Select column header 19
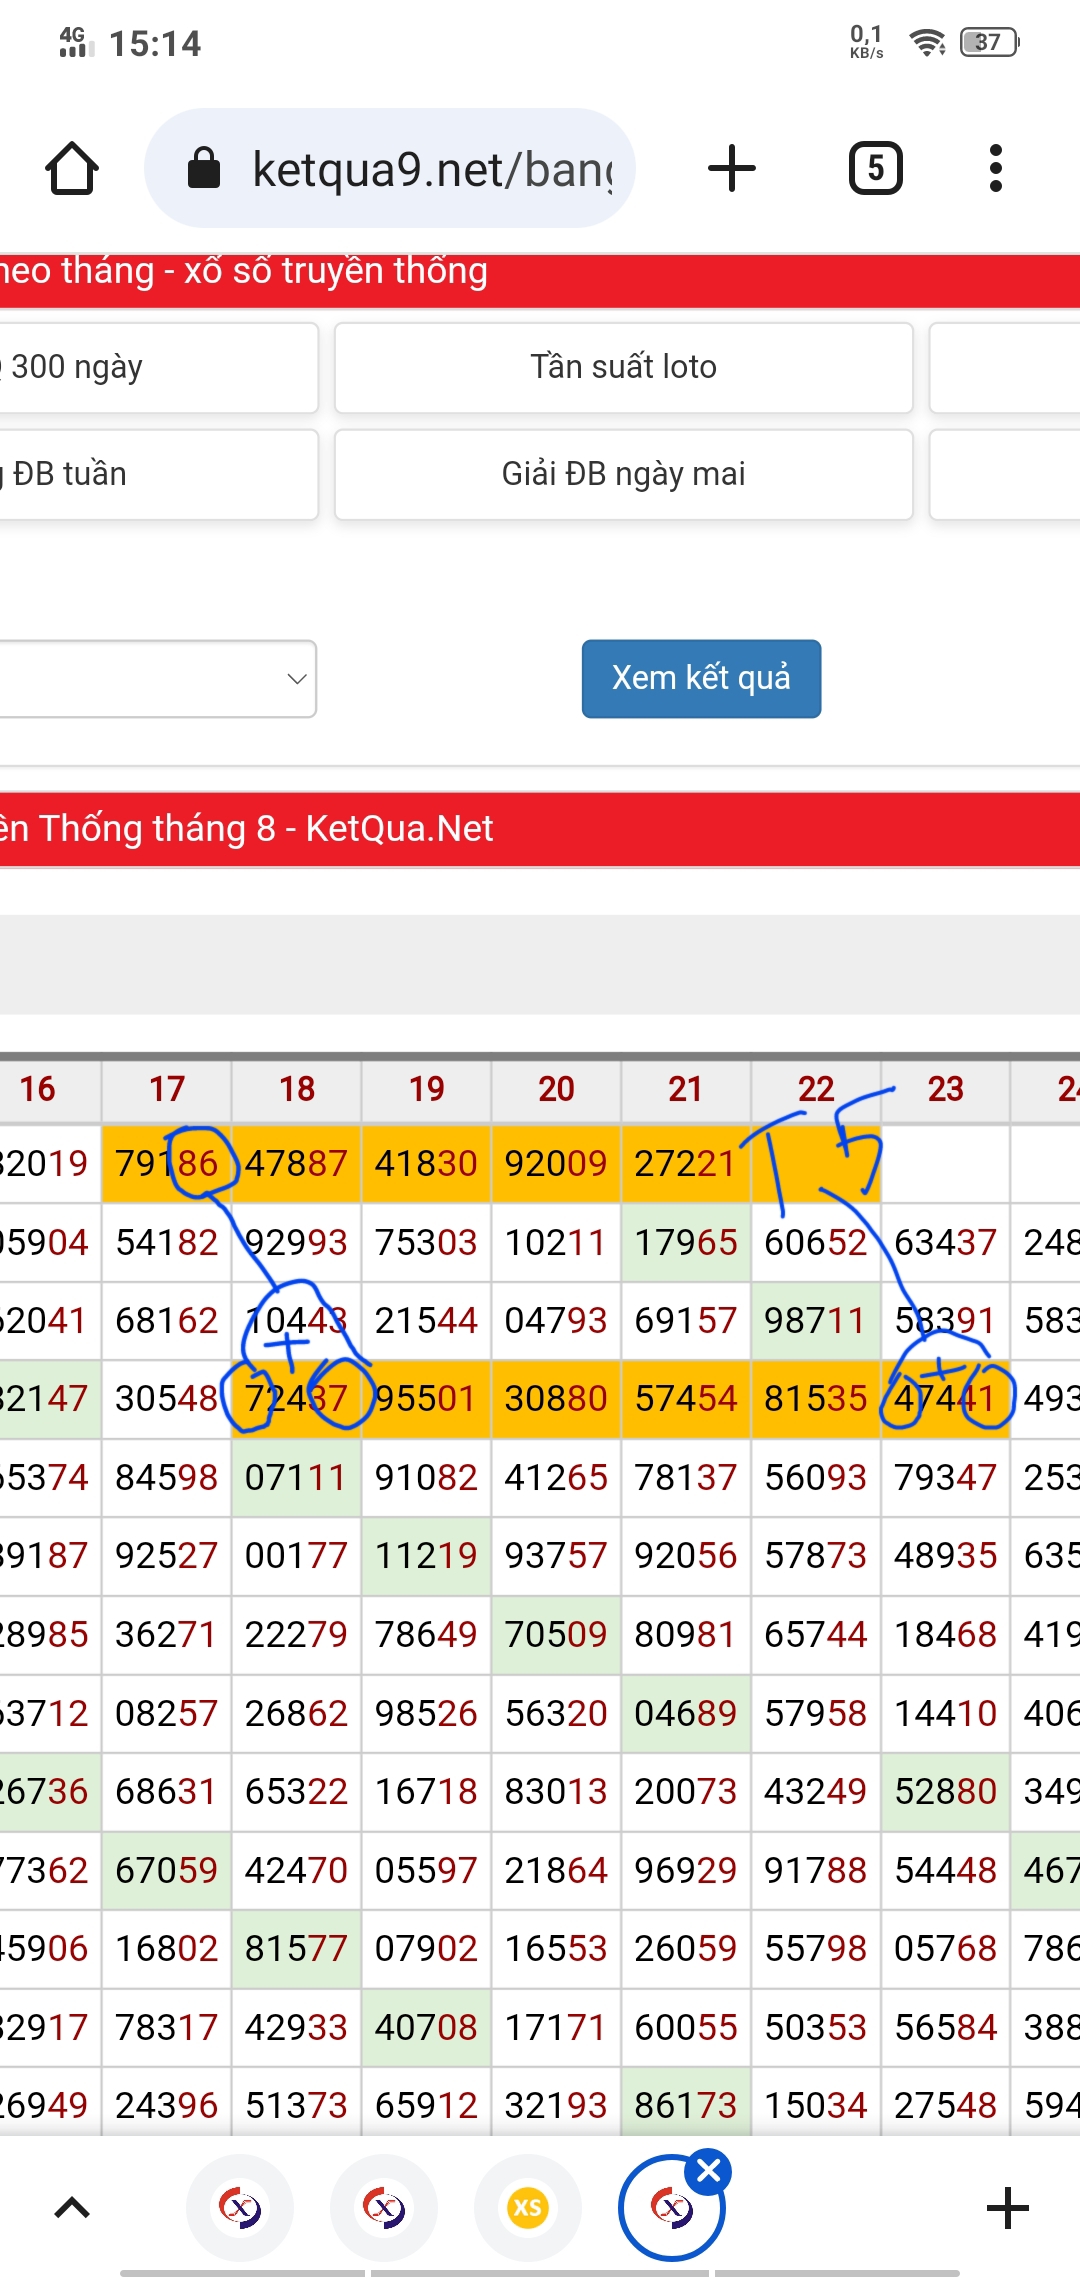Image resolution: width=1080 pixels, height=2280 pixels. tap(427, 1089)
